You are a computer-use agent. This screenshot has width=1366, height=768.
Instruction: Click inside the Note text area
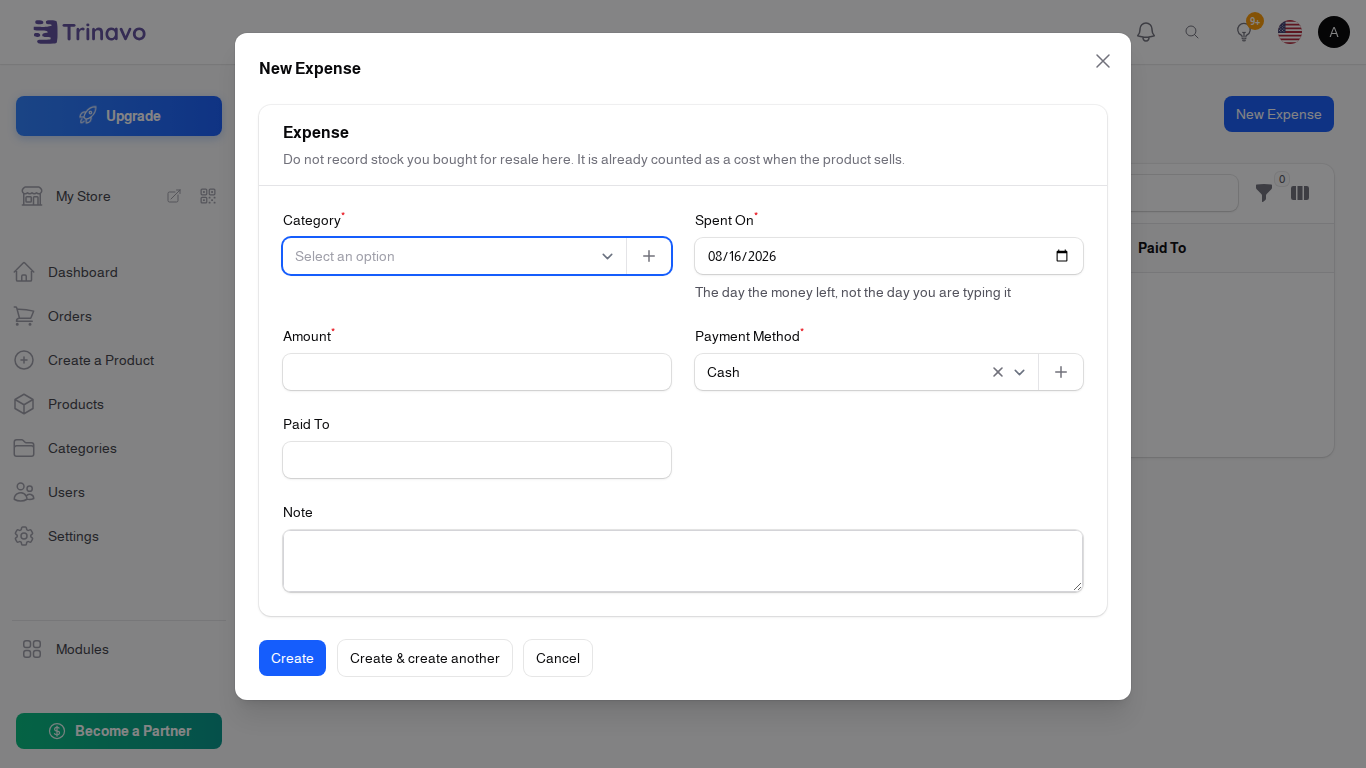pyautogui.click(x=683, y=561)
